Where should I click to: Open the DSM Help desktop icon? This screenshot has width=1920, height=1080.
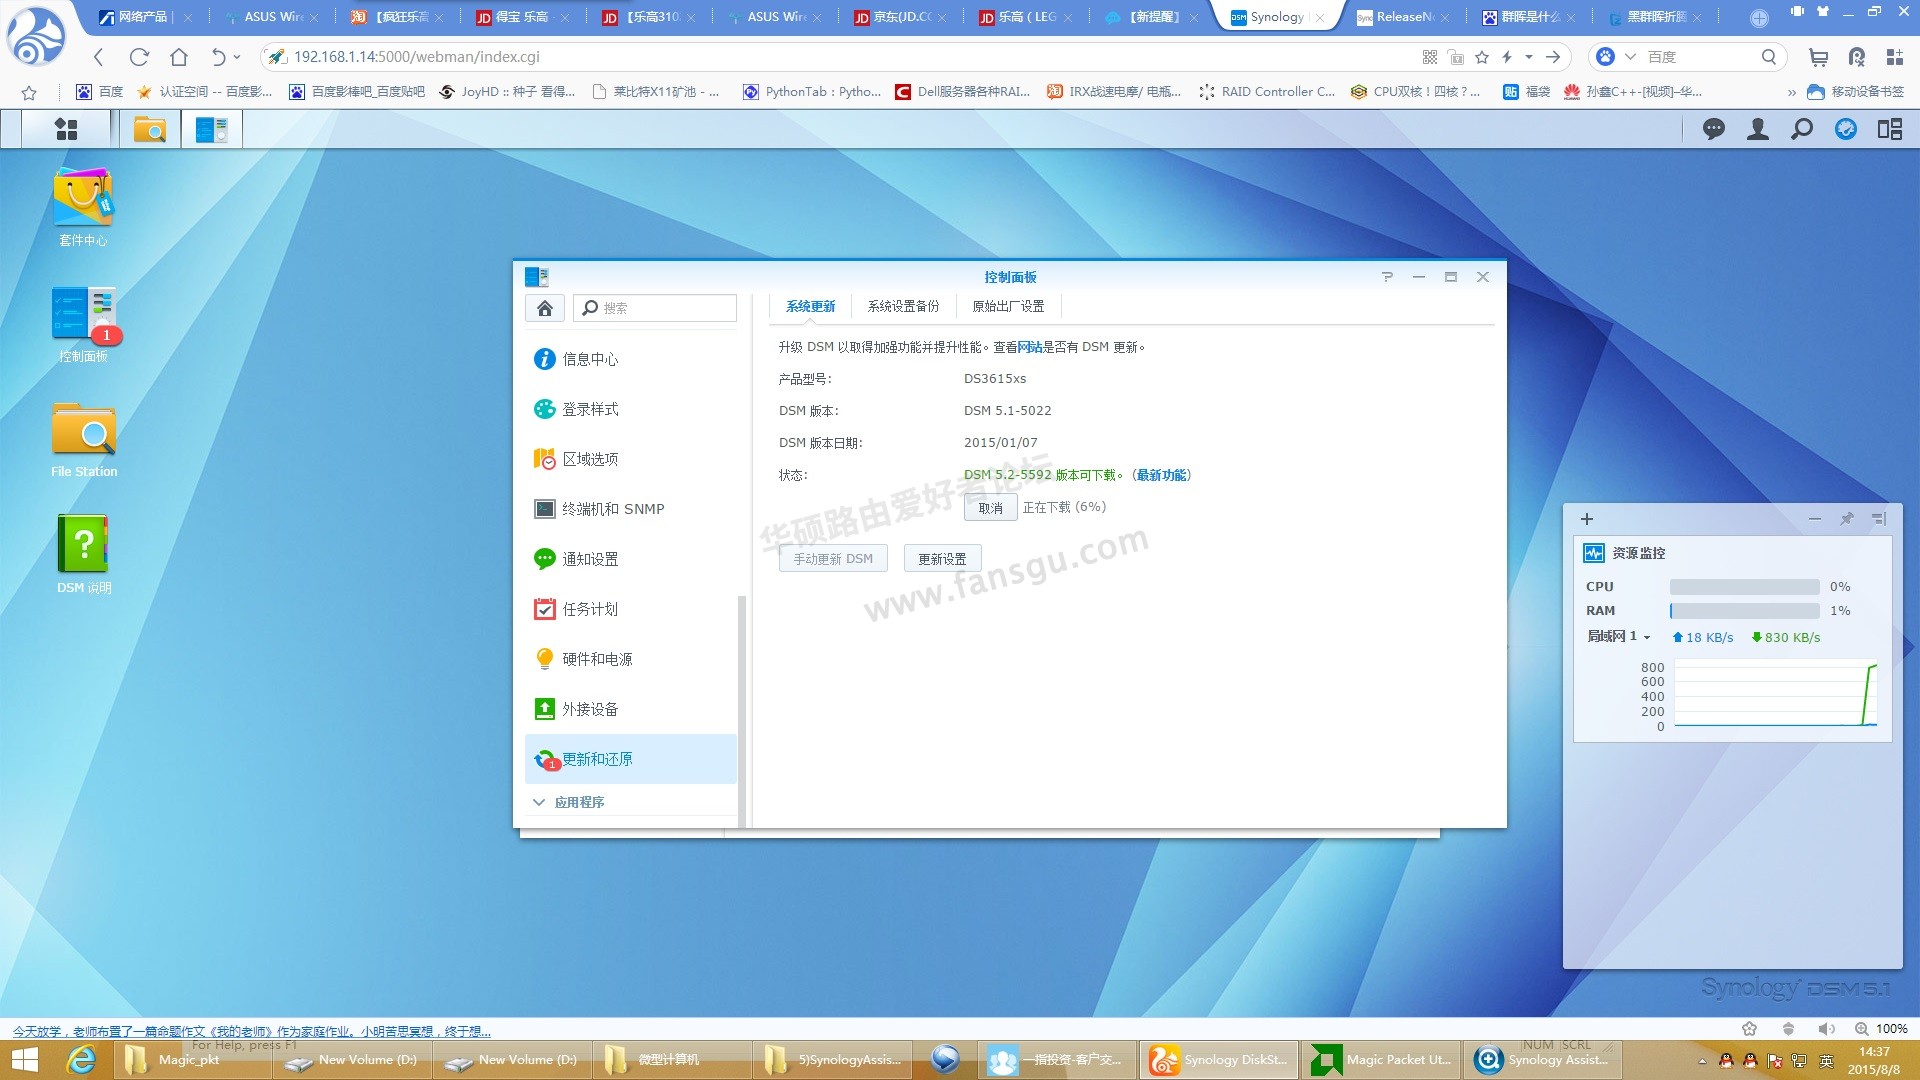pos(84,555)
